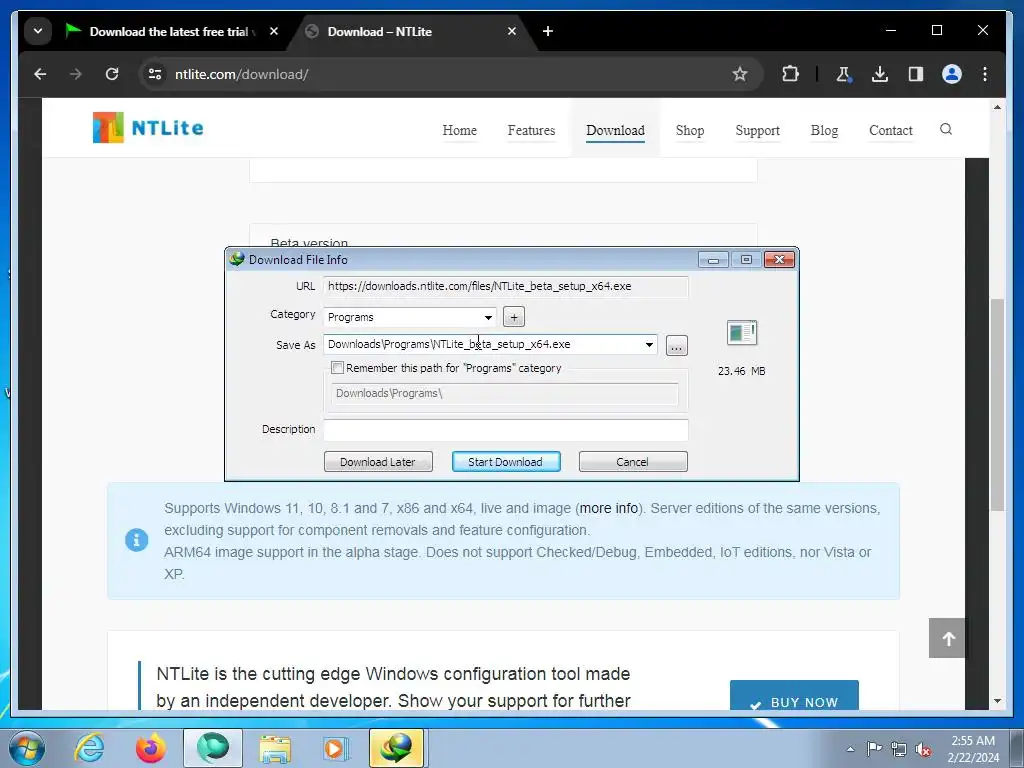Switch to Internet Download Manager in taskbar

pos(398,748)
